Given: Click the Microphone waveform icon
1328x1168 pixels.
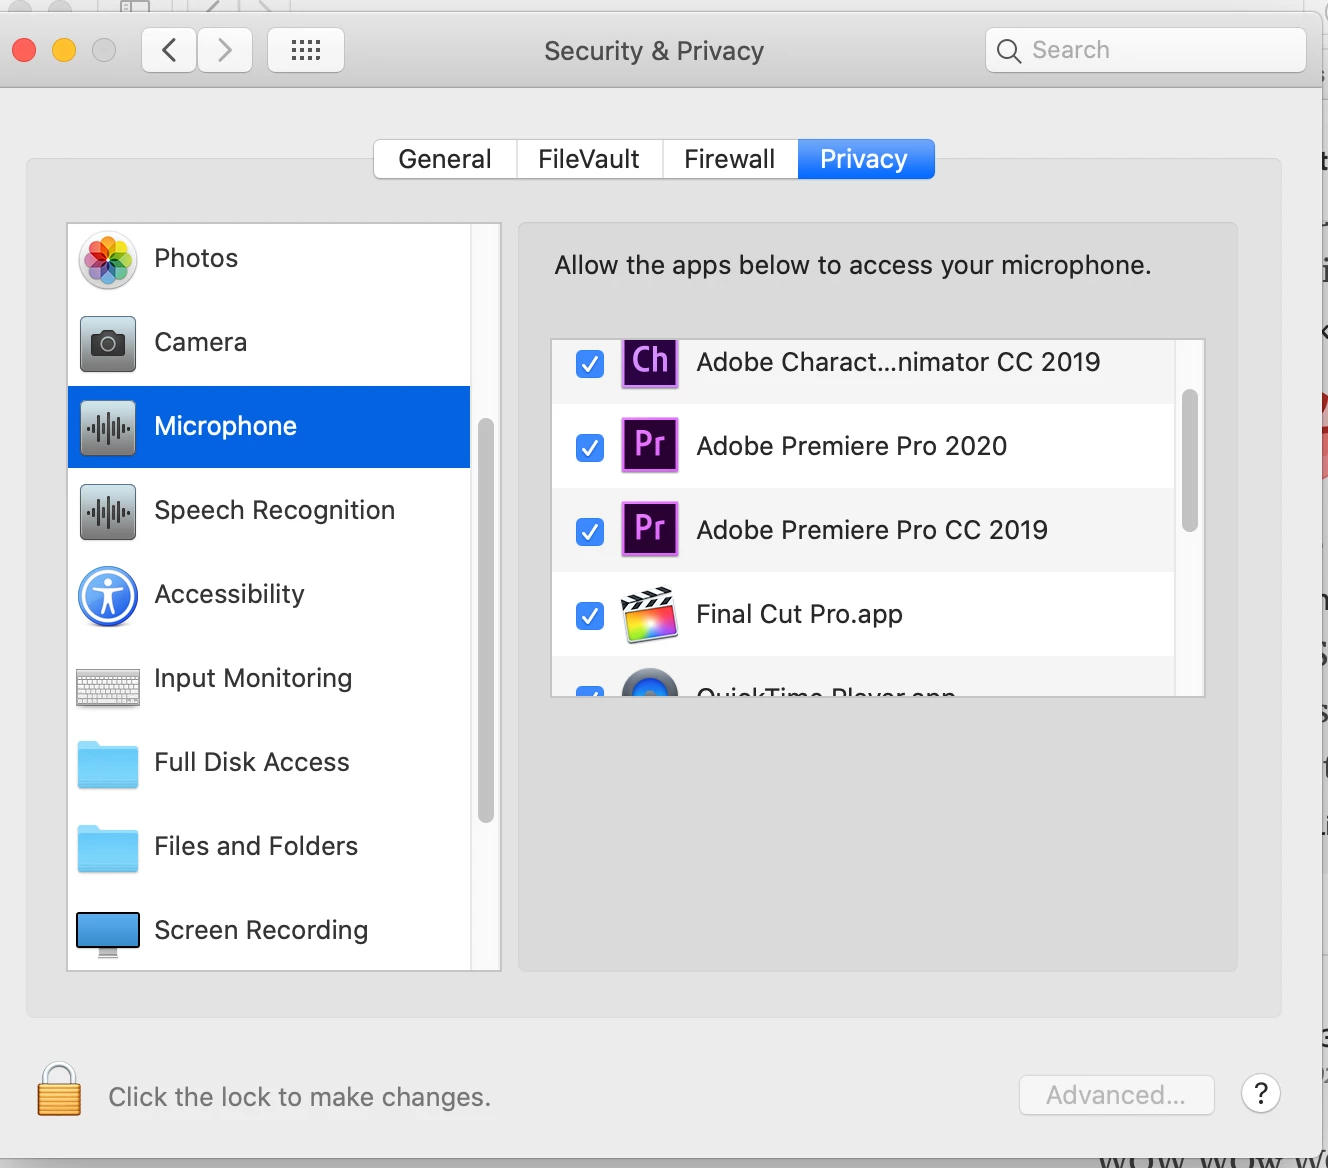Looking at the screenshot, I should 108,428.
